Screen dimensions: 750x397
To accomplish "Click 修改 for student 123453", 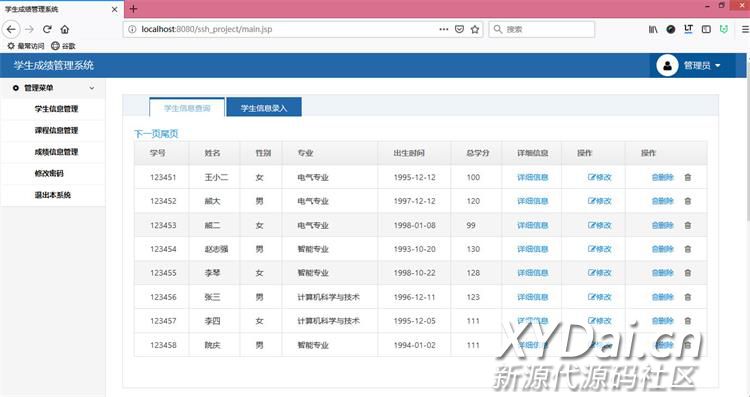I will click(599, 225).
